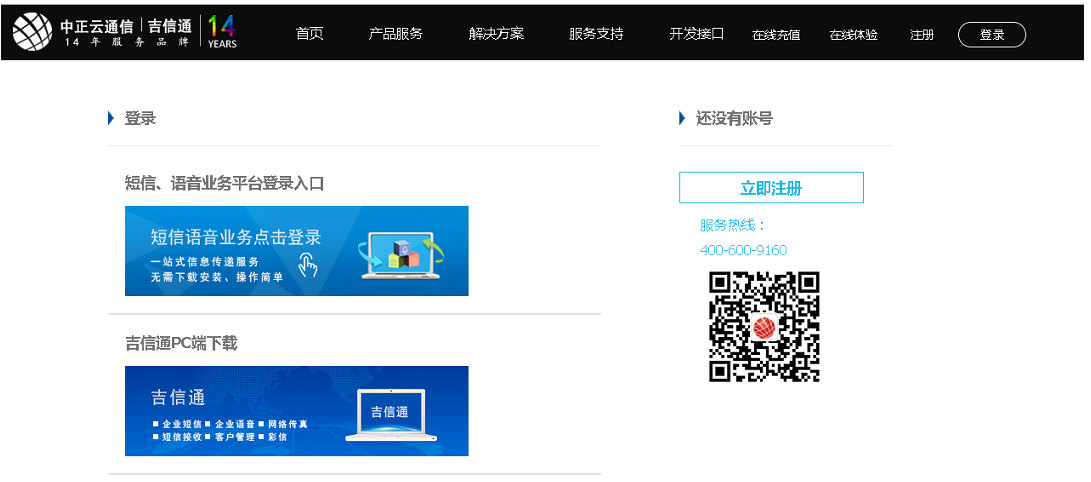The height and width of the screenshot is (482, 1091).
Task: Open the 解决方案 menu
Action: pos(496,33)
